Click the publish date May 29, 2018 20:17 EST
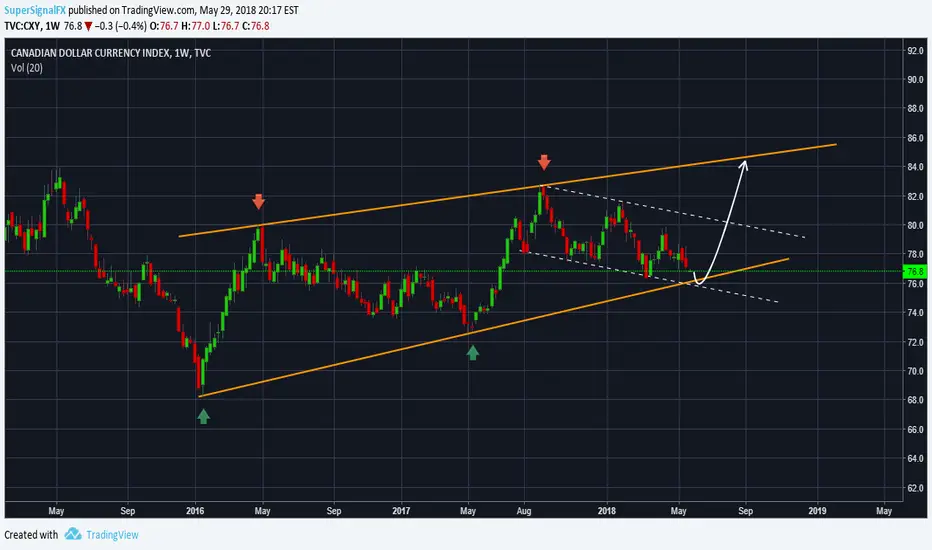The width and height of the screenshot is (932, 550). pos(249,10)
